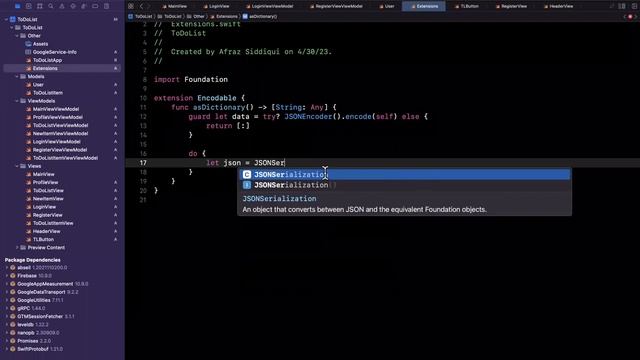Open the Source Control navigator icon
Screen dimensions: 640x360
click(29, 6)
